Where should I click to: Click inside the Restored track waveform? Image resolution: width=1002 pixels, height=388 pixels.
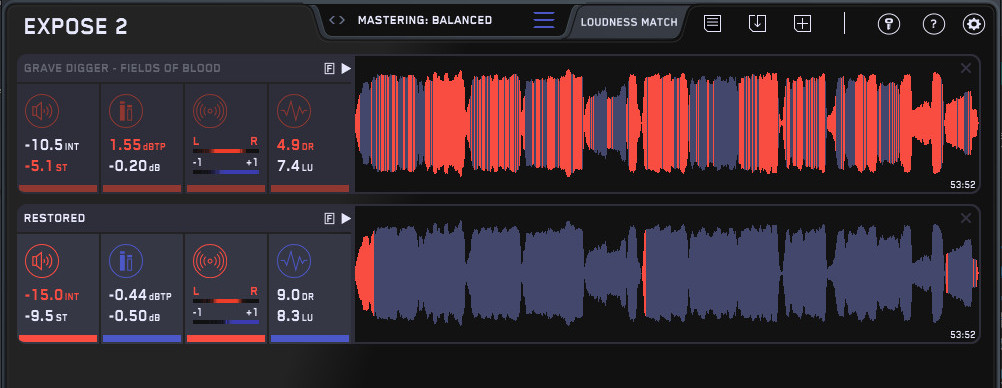click(667, 274)
